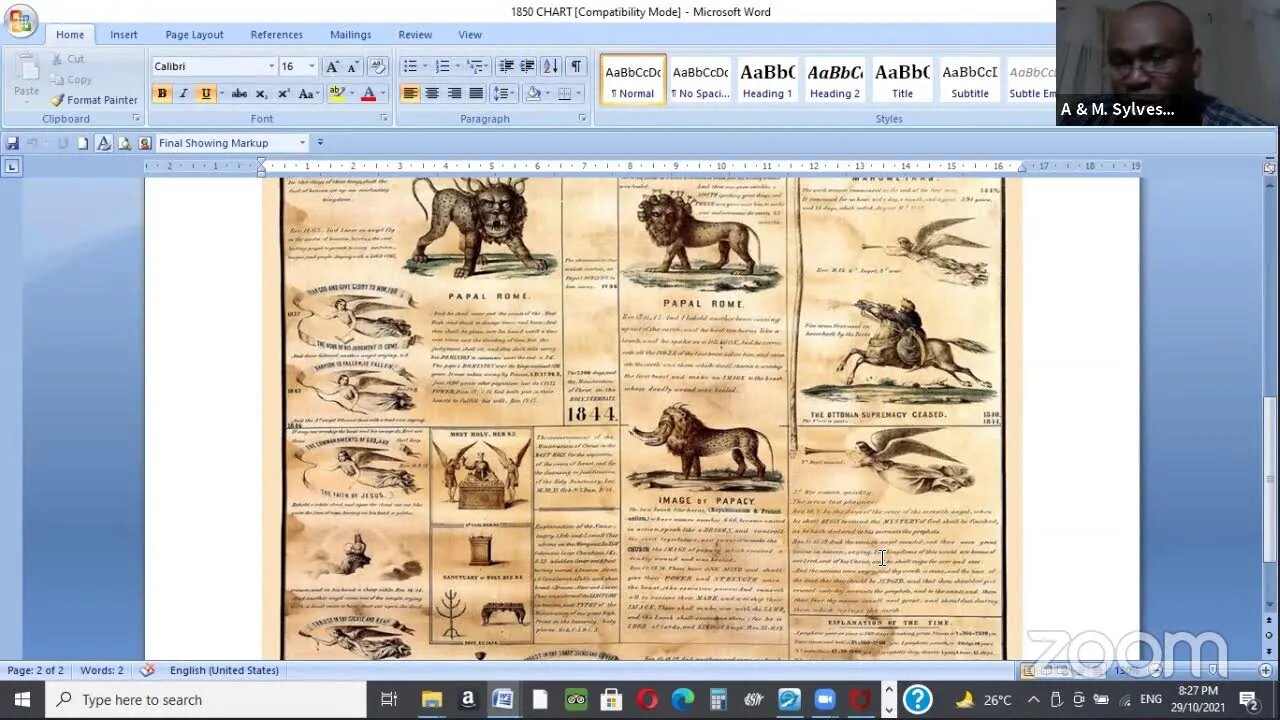Click the Sort icon
1280x720 pixels.
(550, 66)
